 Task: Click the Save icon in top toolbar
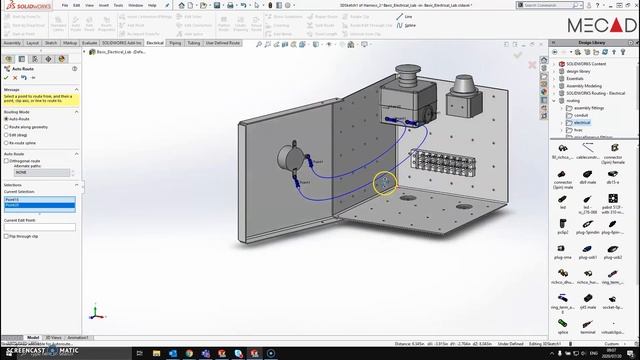pos(217,5)
